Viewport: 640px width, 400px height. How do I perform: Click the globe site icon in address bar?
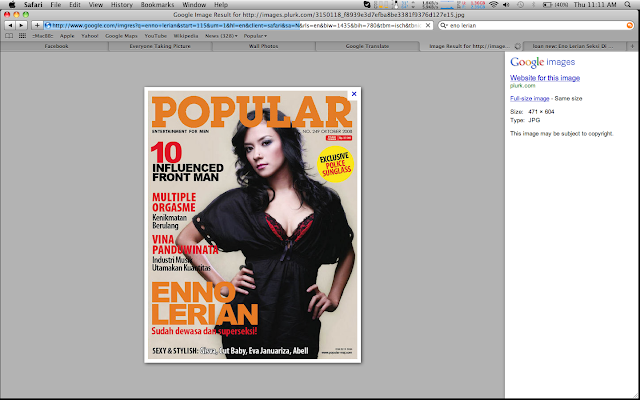click(48, 25)
